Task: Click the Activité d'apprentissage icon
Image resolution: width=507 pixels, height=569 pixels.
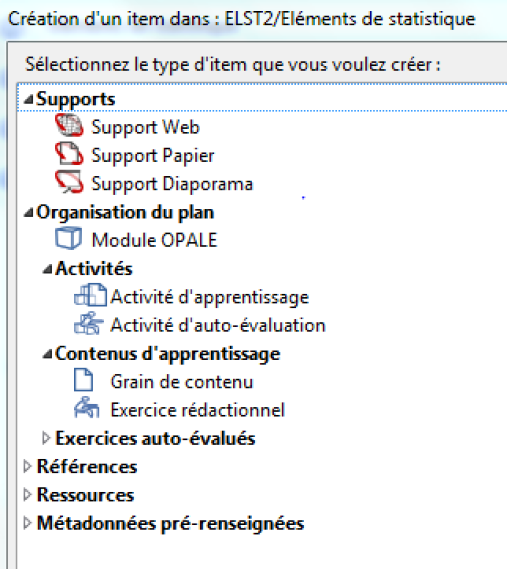Action: click(90, 295)
